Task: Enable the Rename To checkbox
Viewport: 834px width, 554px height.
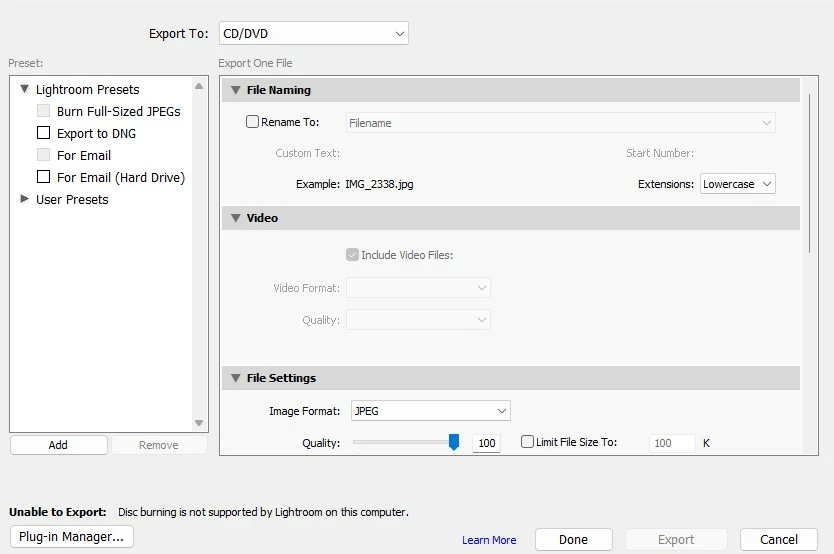Action: point(252,122)
